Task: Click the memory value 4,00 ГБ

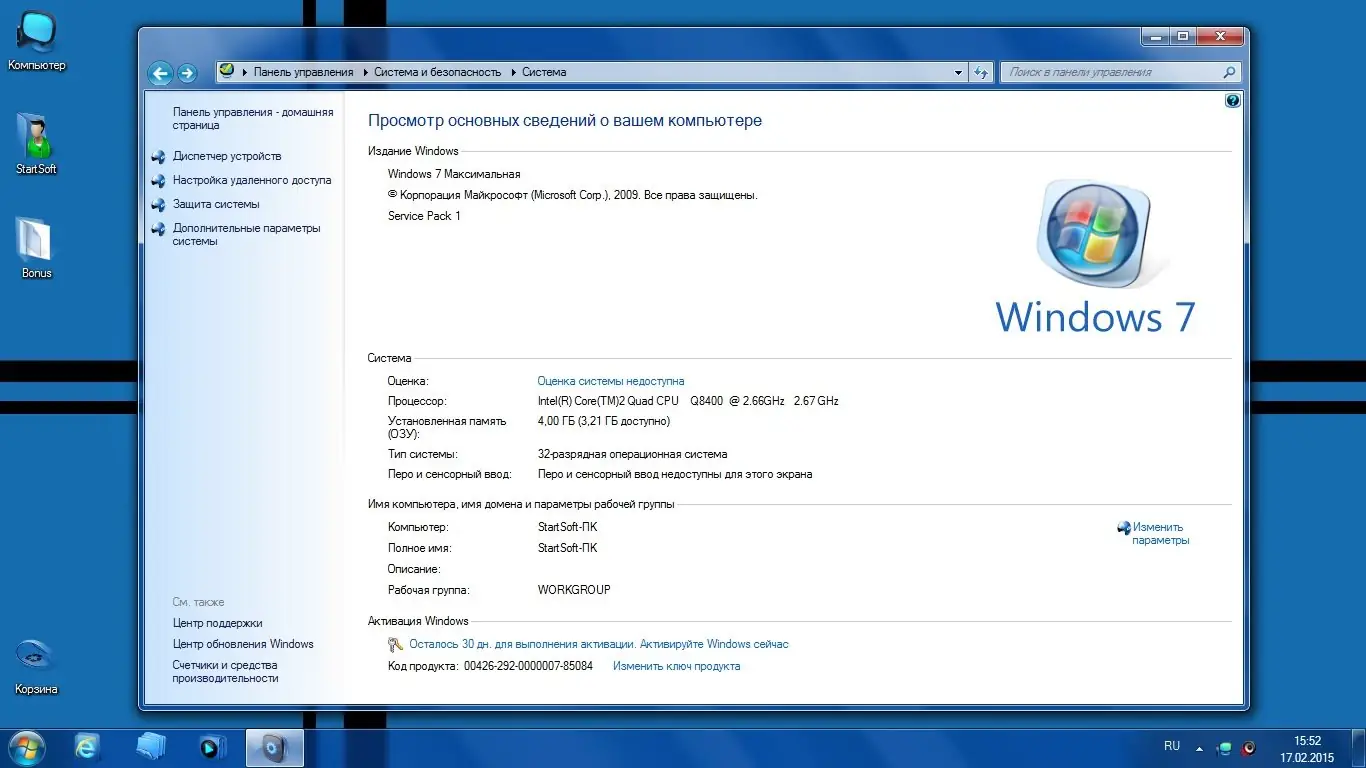Action: (x=603, y=421)
